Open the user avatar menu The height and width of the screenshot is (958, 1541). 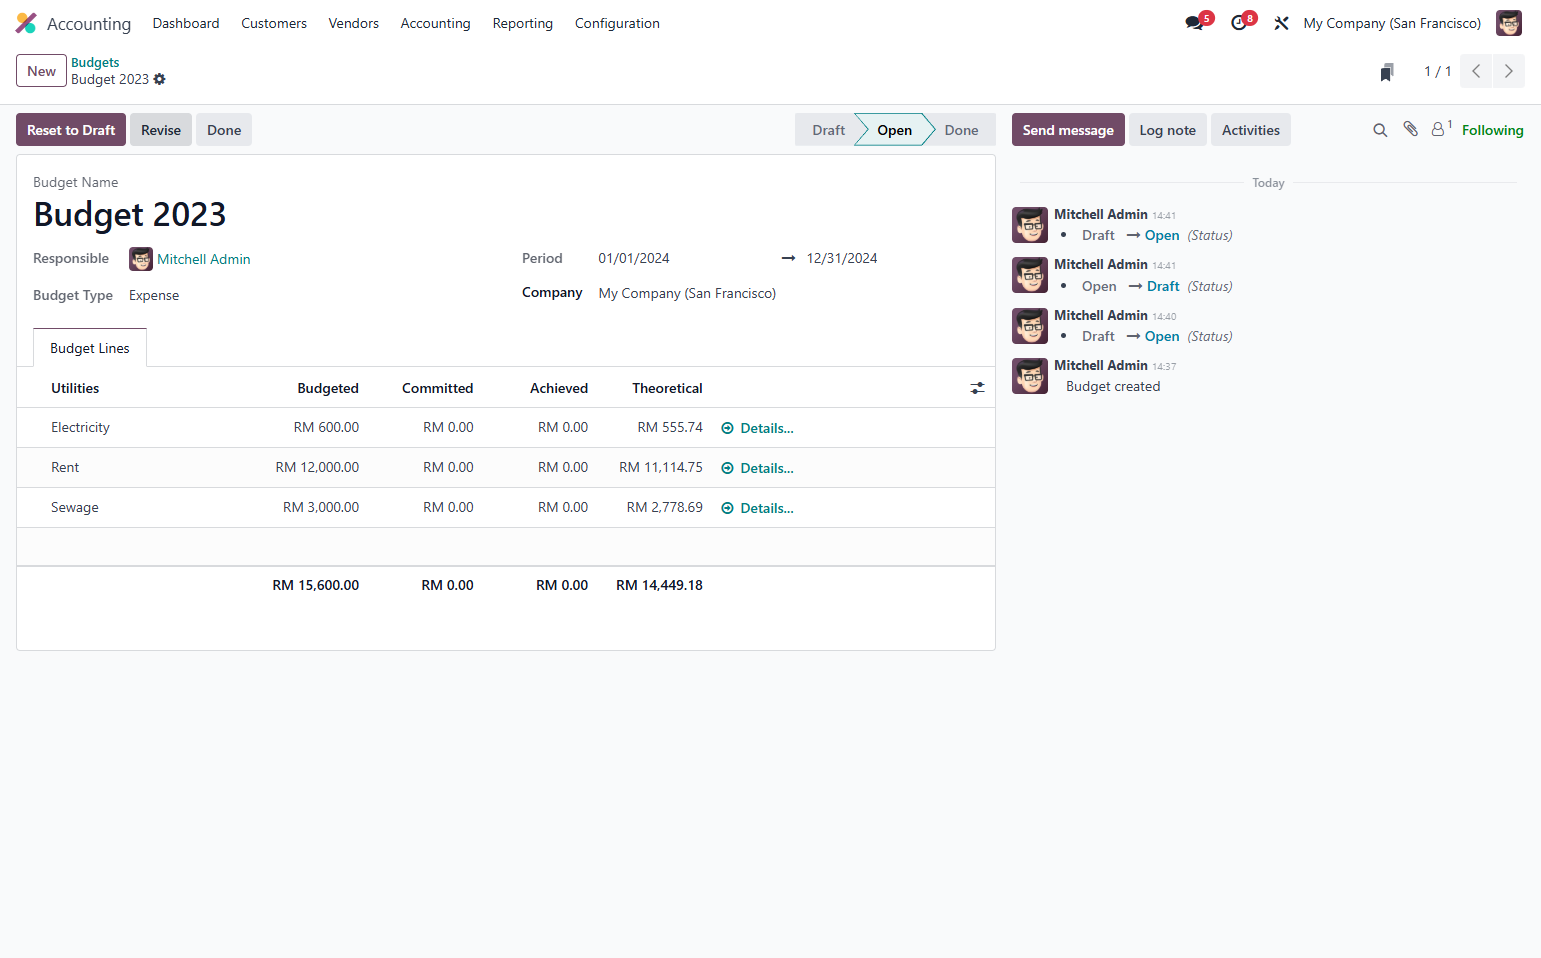[x=1509, y=23]
